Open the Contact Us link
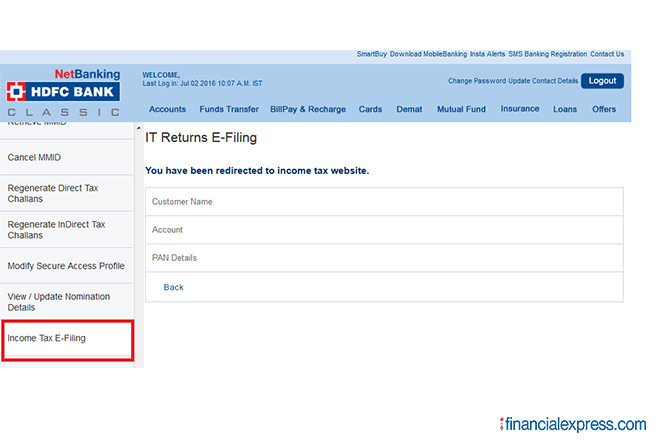Image resolution: width=660 pixels, height=440 pixels. coord(606,54)
